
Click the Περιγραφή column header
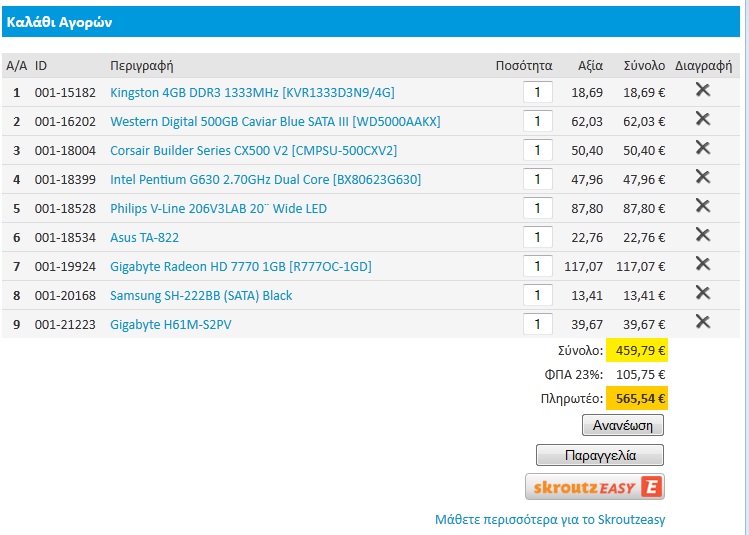pyautogui.click(x=141, y=66)
